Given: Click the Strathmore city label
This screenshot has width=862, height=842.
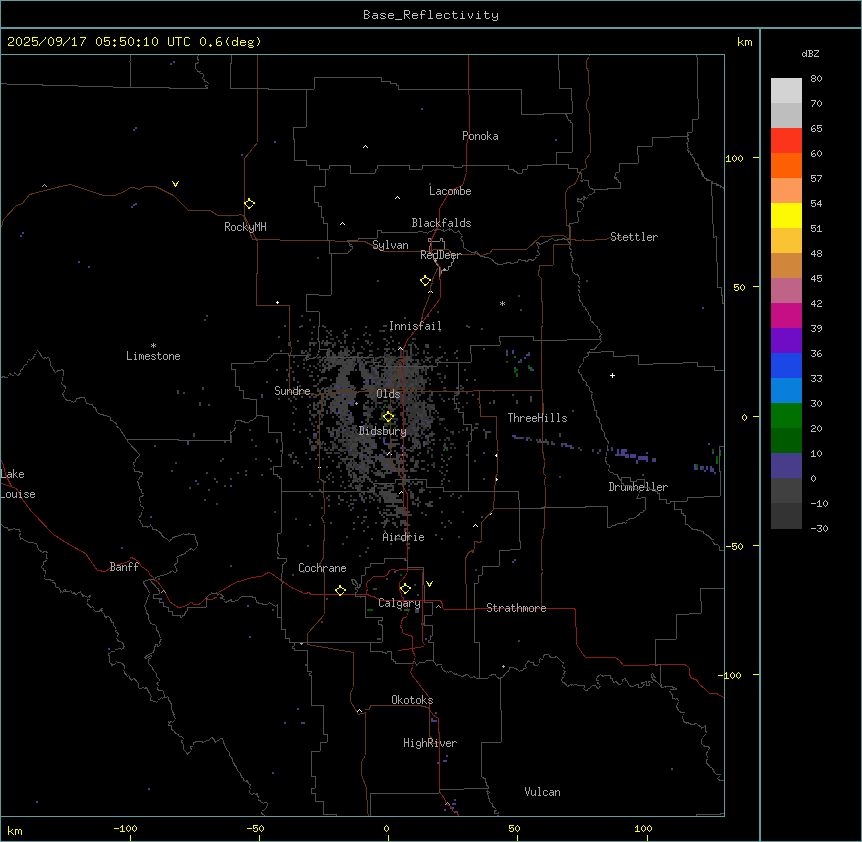Looking at the screenshot, I should [516, 608].
